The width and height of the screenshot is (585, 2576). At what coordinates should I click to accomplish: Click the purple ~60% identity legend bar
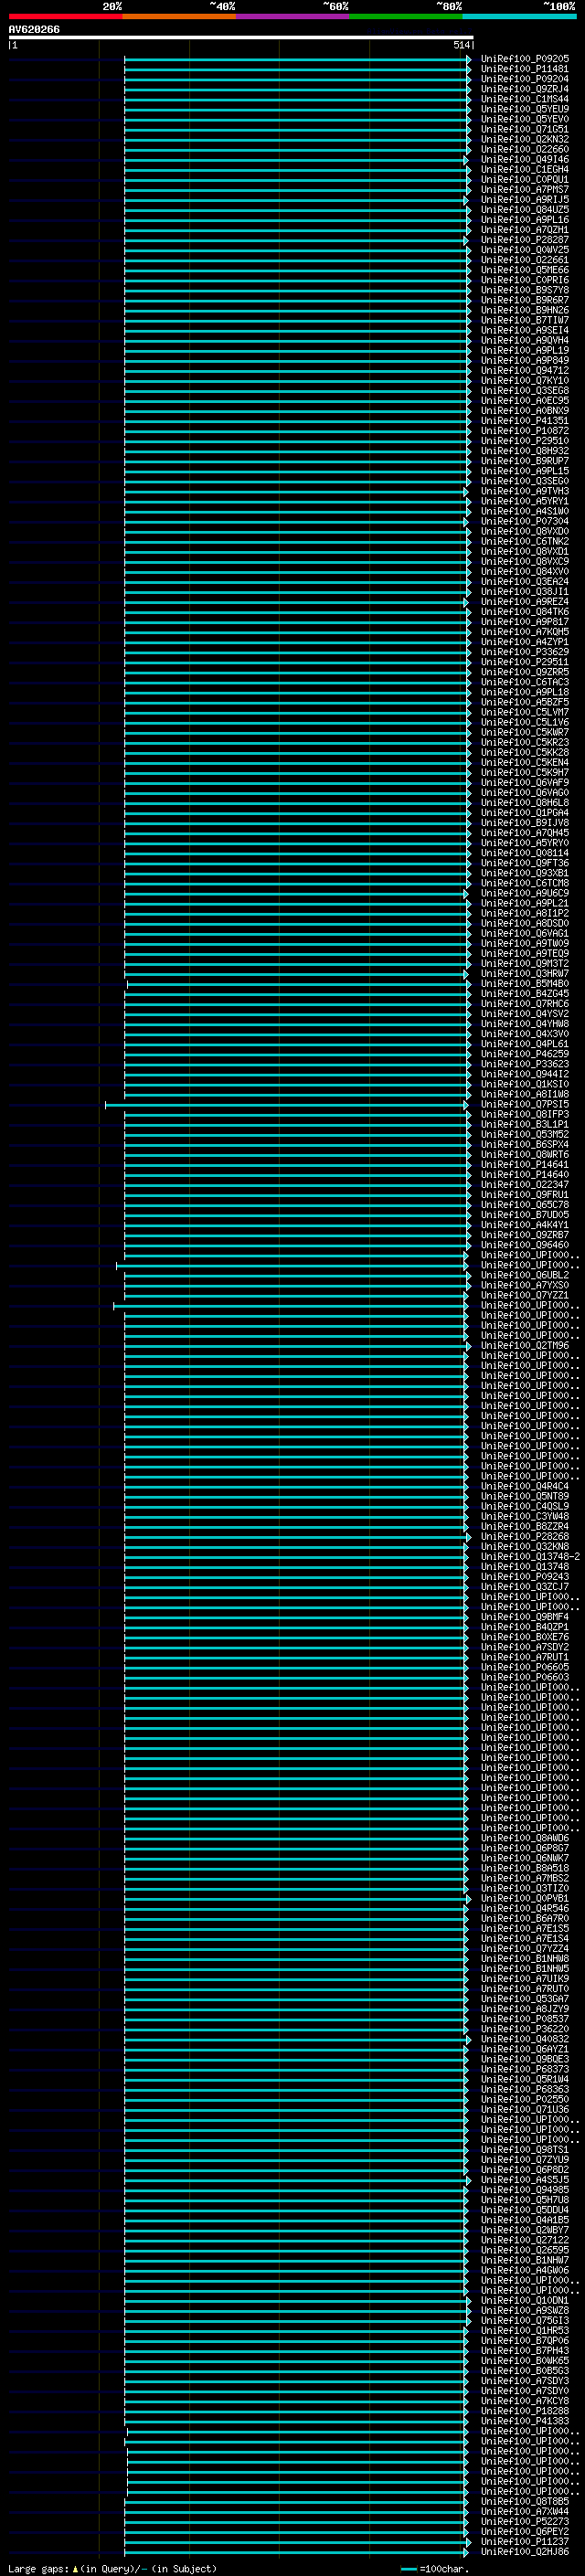(293, 16)
